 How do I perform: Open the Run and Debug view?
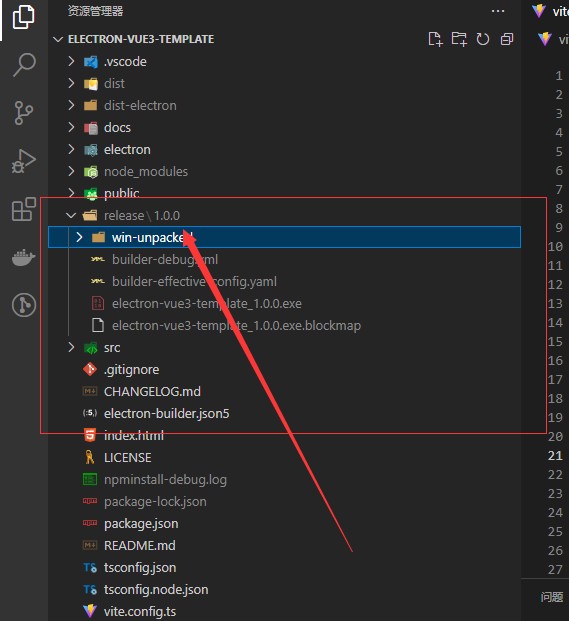coord(24,161)
